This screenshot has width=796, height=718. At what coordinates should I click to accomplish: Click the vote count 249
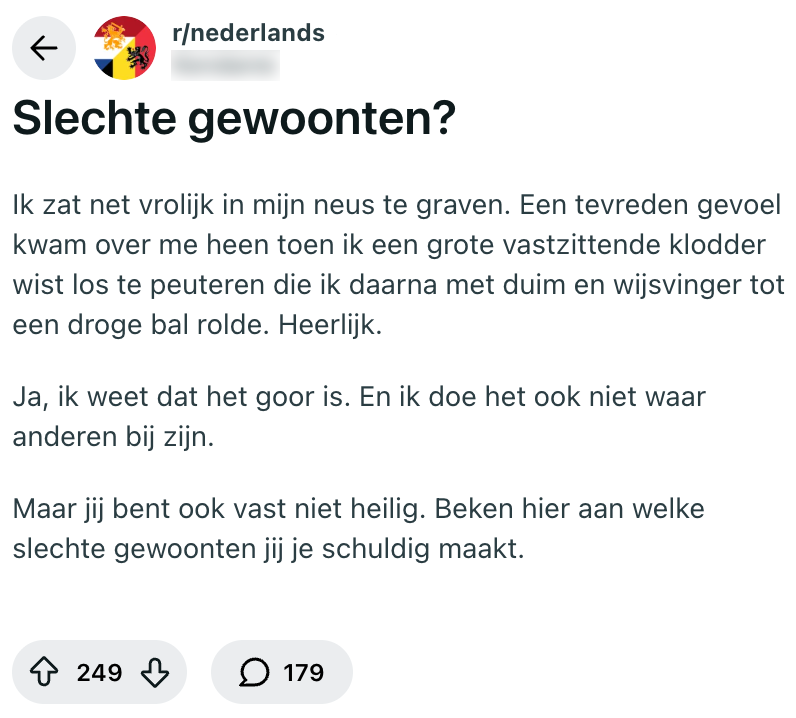[99, 672]
